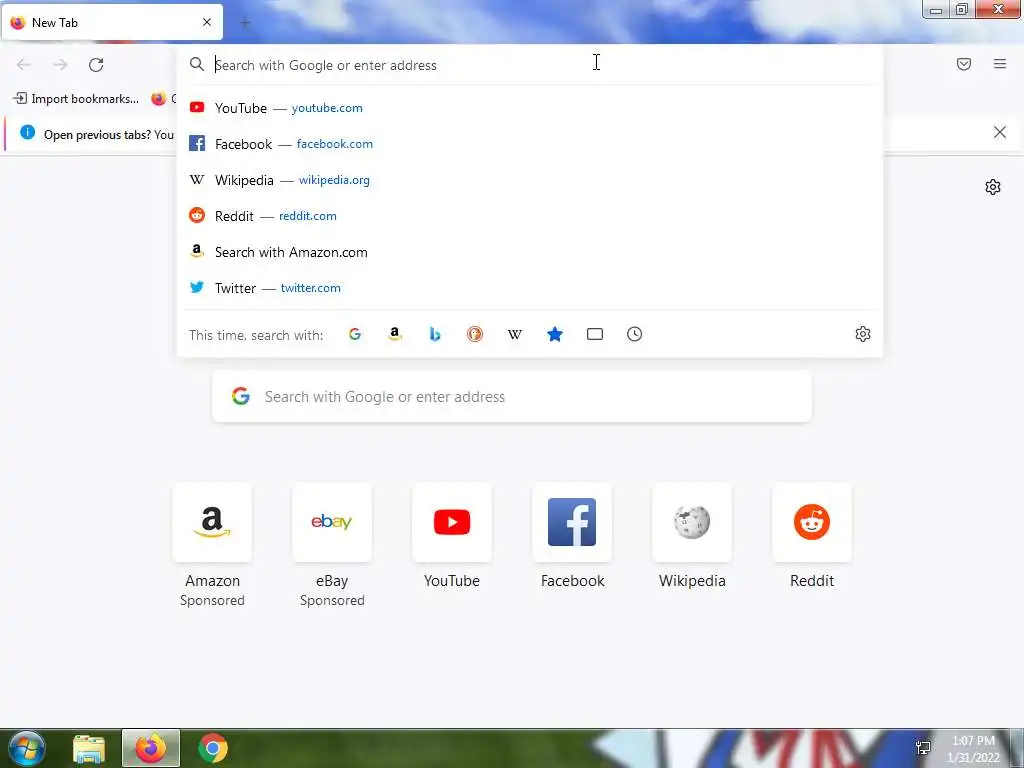Click the Firefox taskbar icon

pos(151,748)
